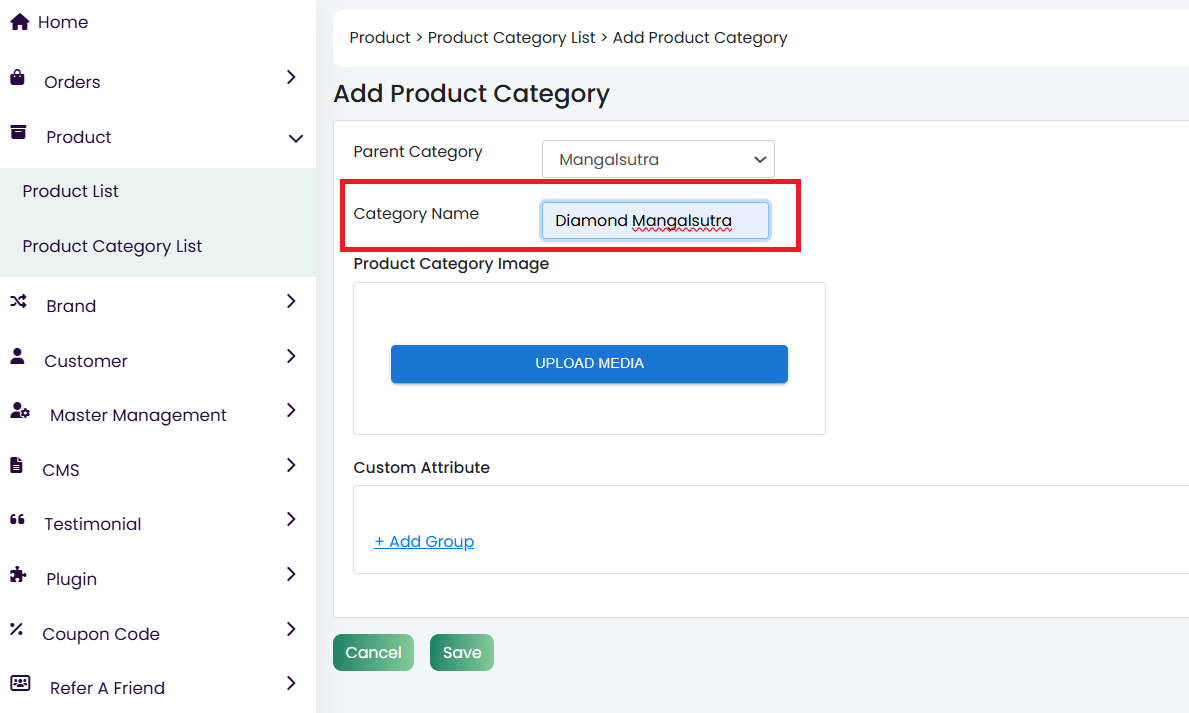Viewport: 1189px width, 713px height.
Task: Click the Product archive box icon
Action: 18,133
